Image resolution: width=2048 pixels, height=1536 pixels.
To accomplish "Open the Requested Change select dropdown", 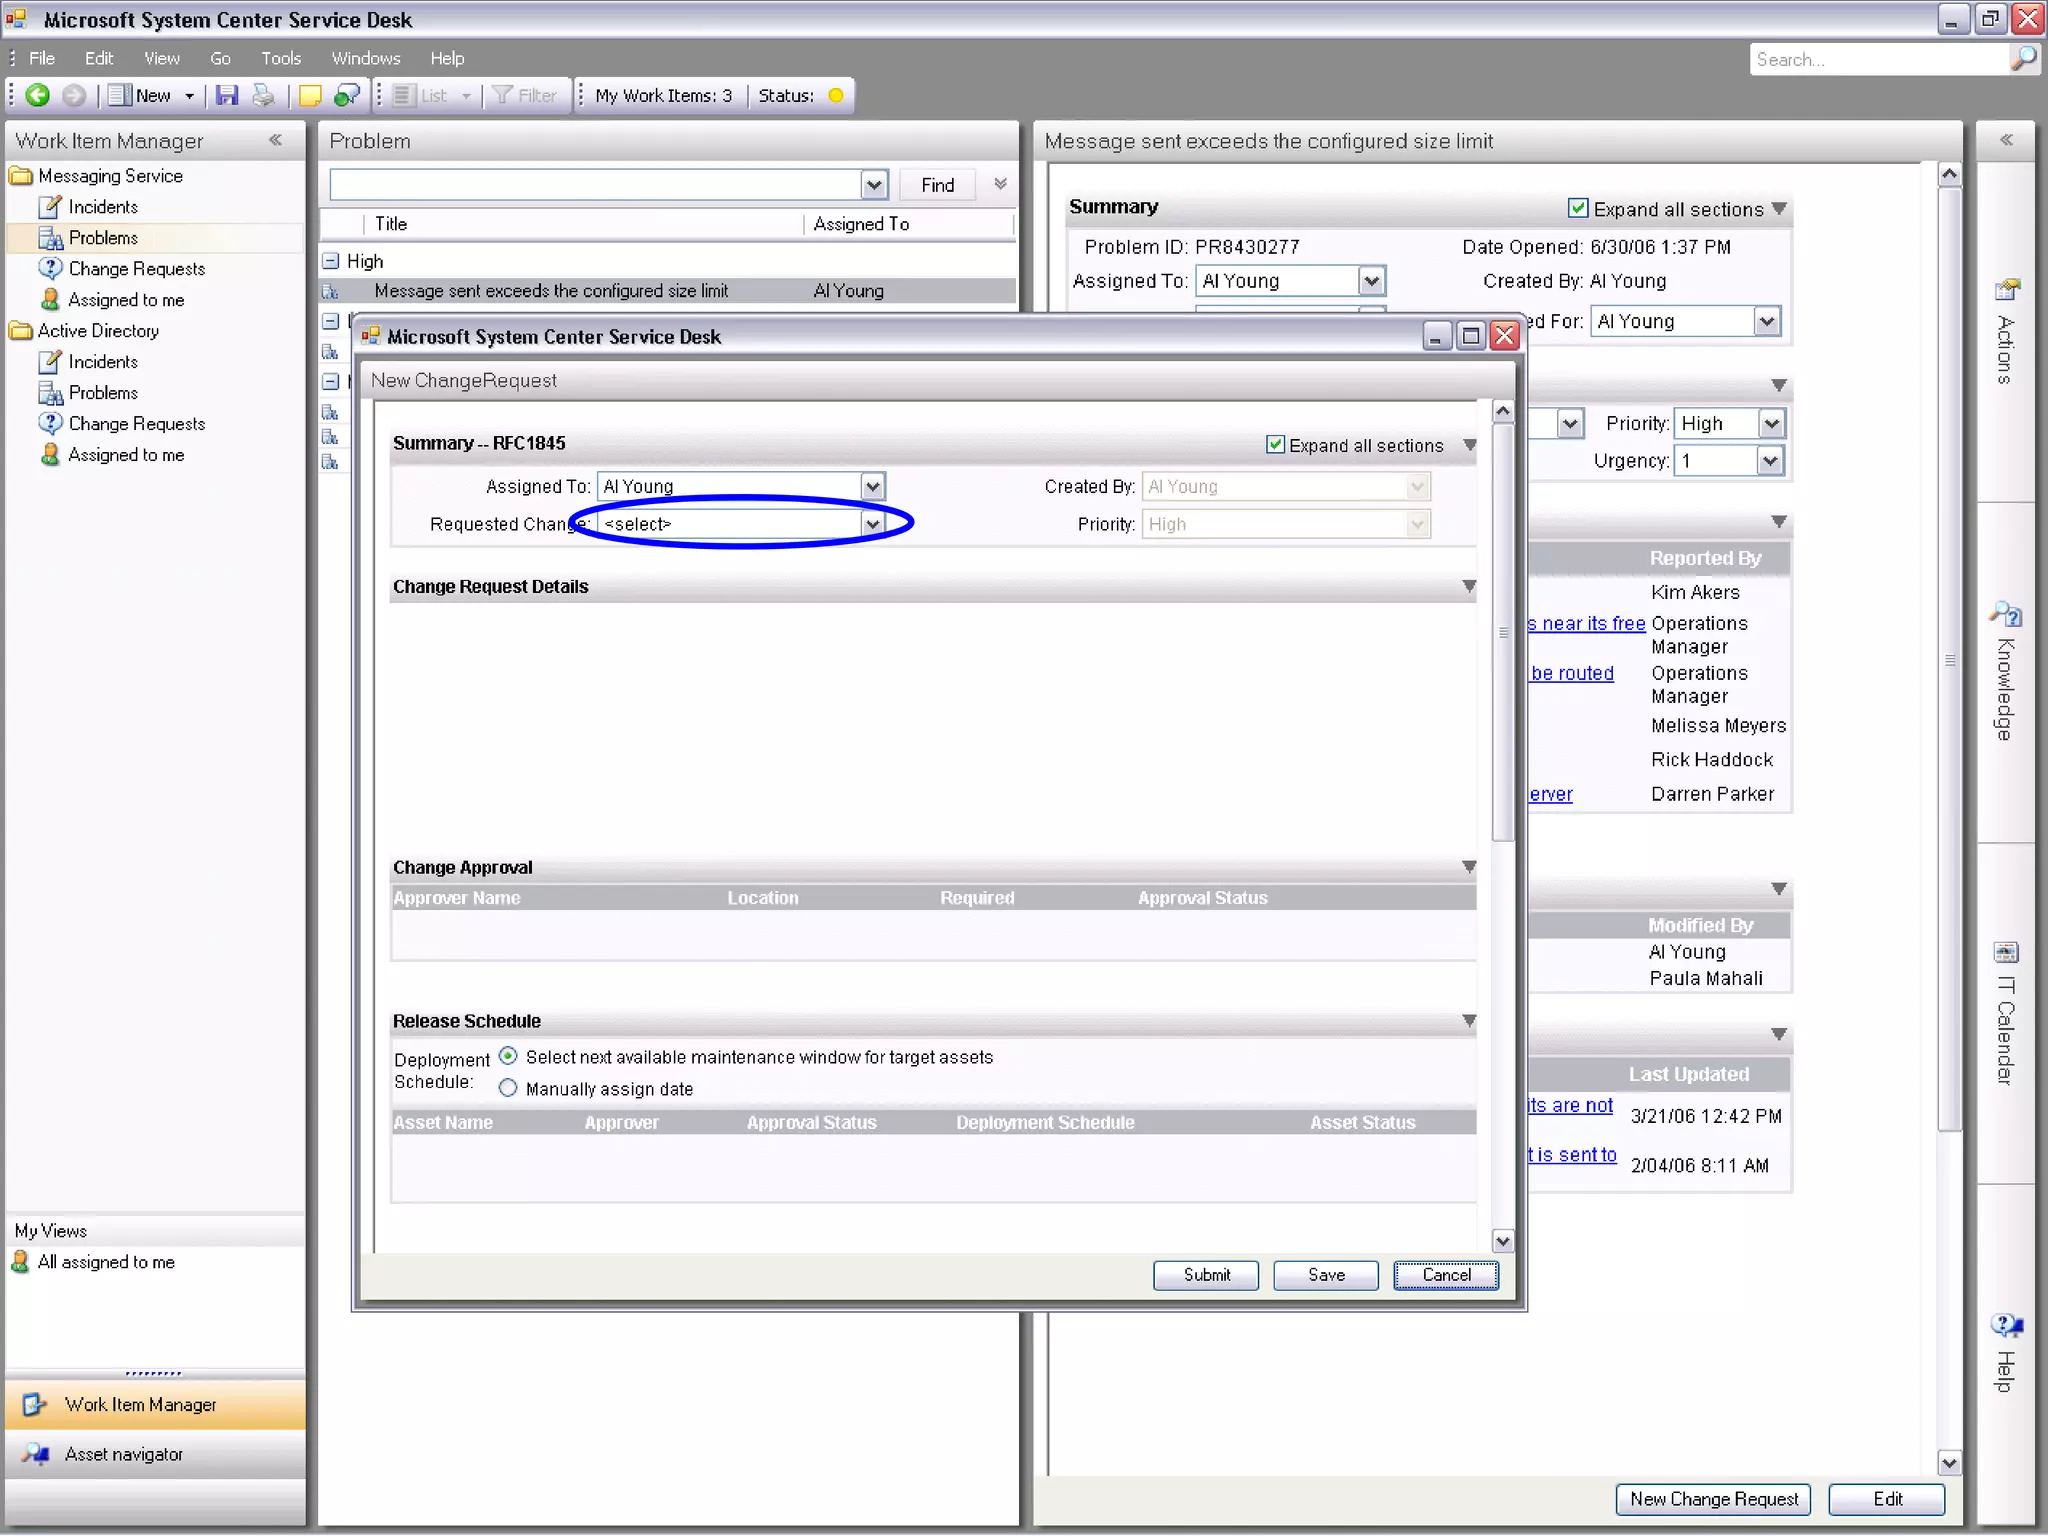I will (872, 524).
